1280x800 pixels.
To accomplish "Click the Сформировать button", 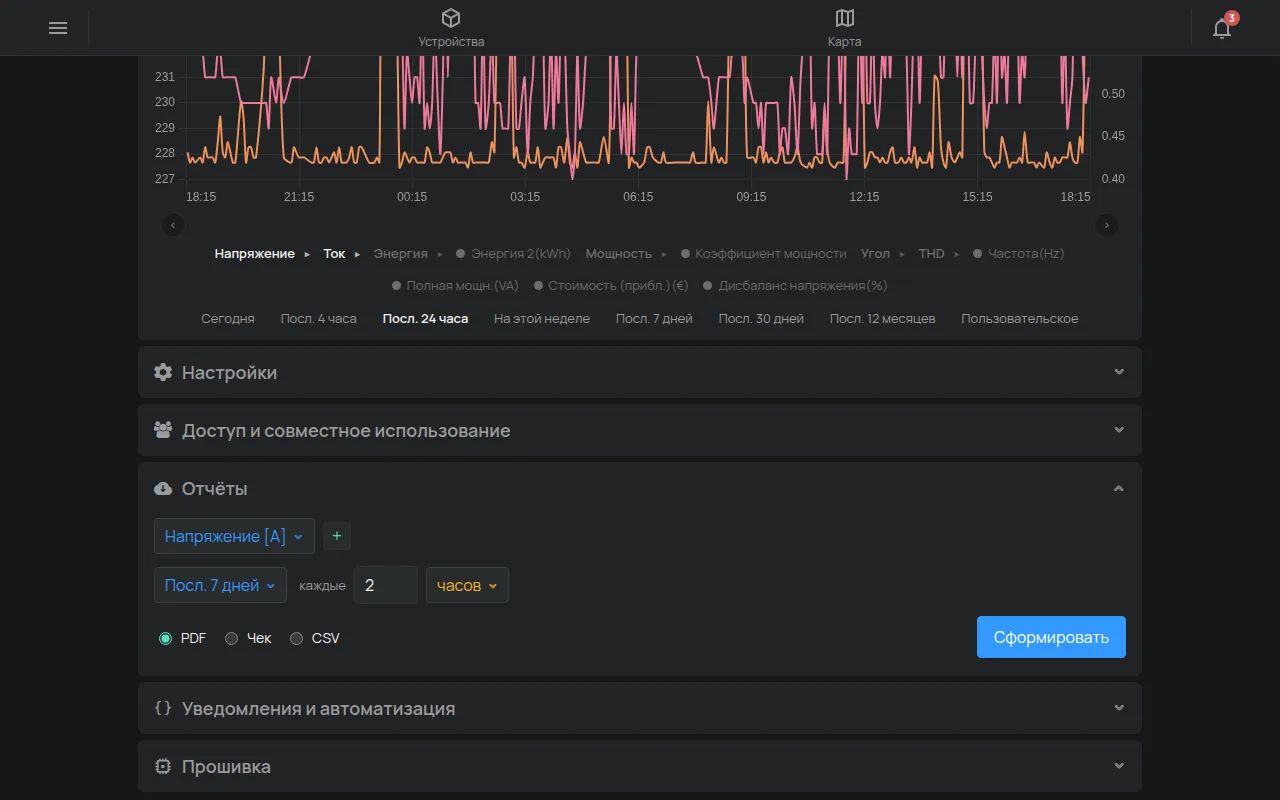I will [1051, 637].
